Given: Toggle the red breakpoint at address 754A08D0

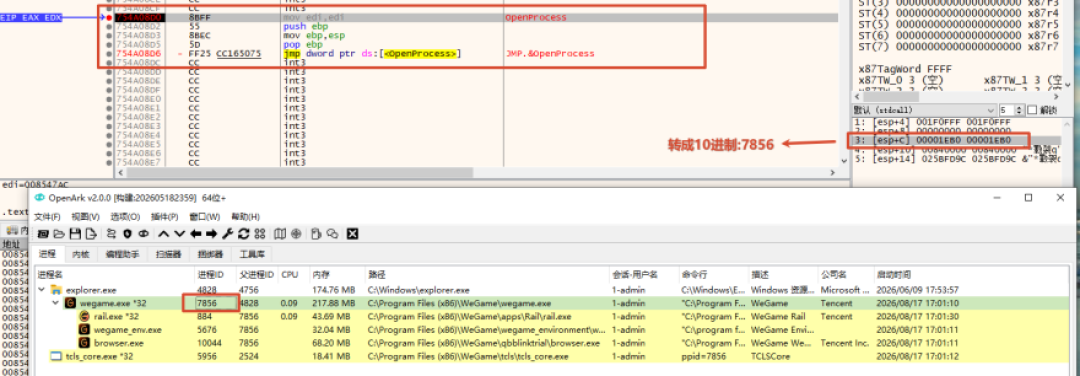Looking at the screenshot, I should pyautogui.click(x=109, y=17).
